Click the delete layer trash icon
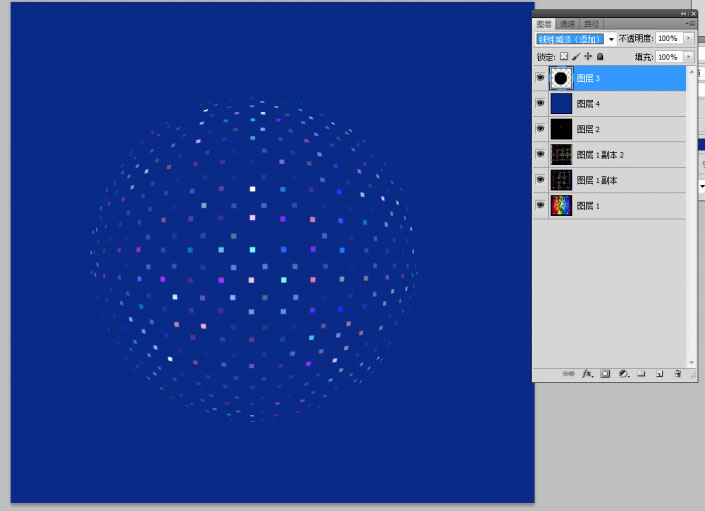Screen dimensions: 705x511 (x=678, y=373)
